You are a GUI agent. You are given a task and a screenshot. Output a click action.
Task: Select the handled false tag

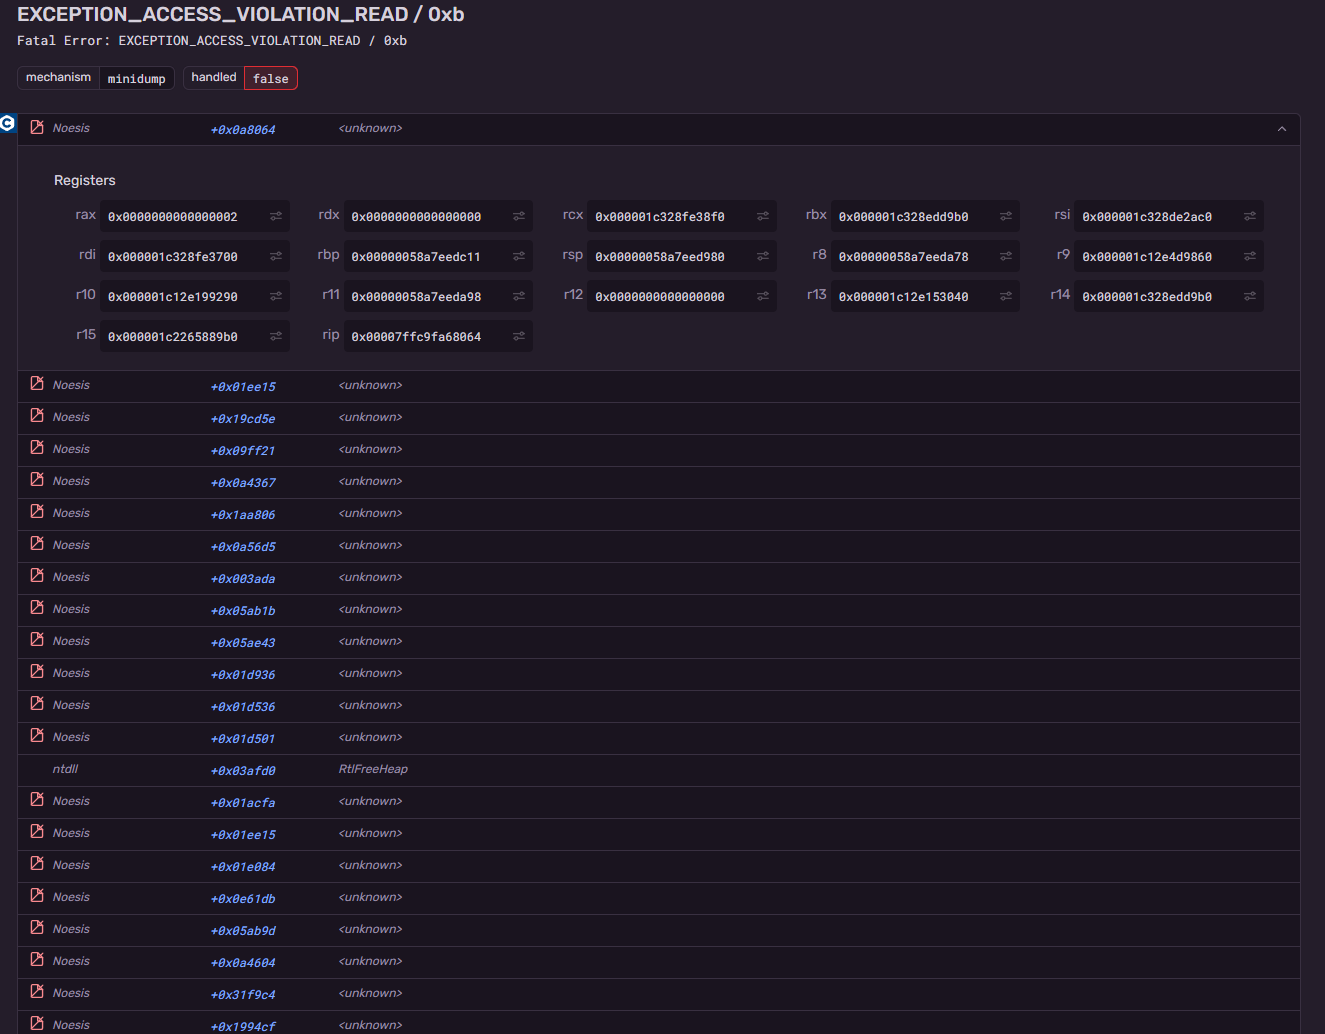click(x=270, y=78)
